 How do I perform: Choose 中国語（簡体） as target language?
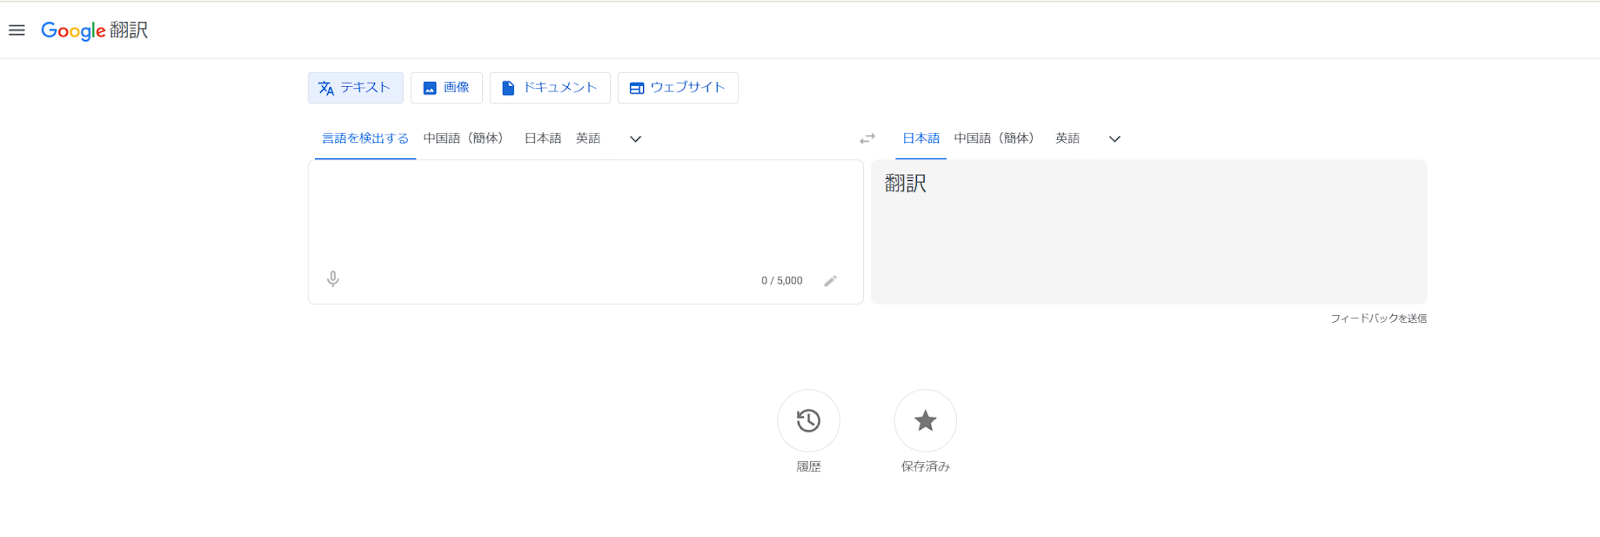pos(994,139)
